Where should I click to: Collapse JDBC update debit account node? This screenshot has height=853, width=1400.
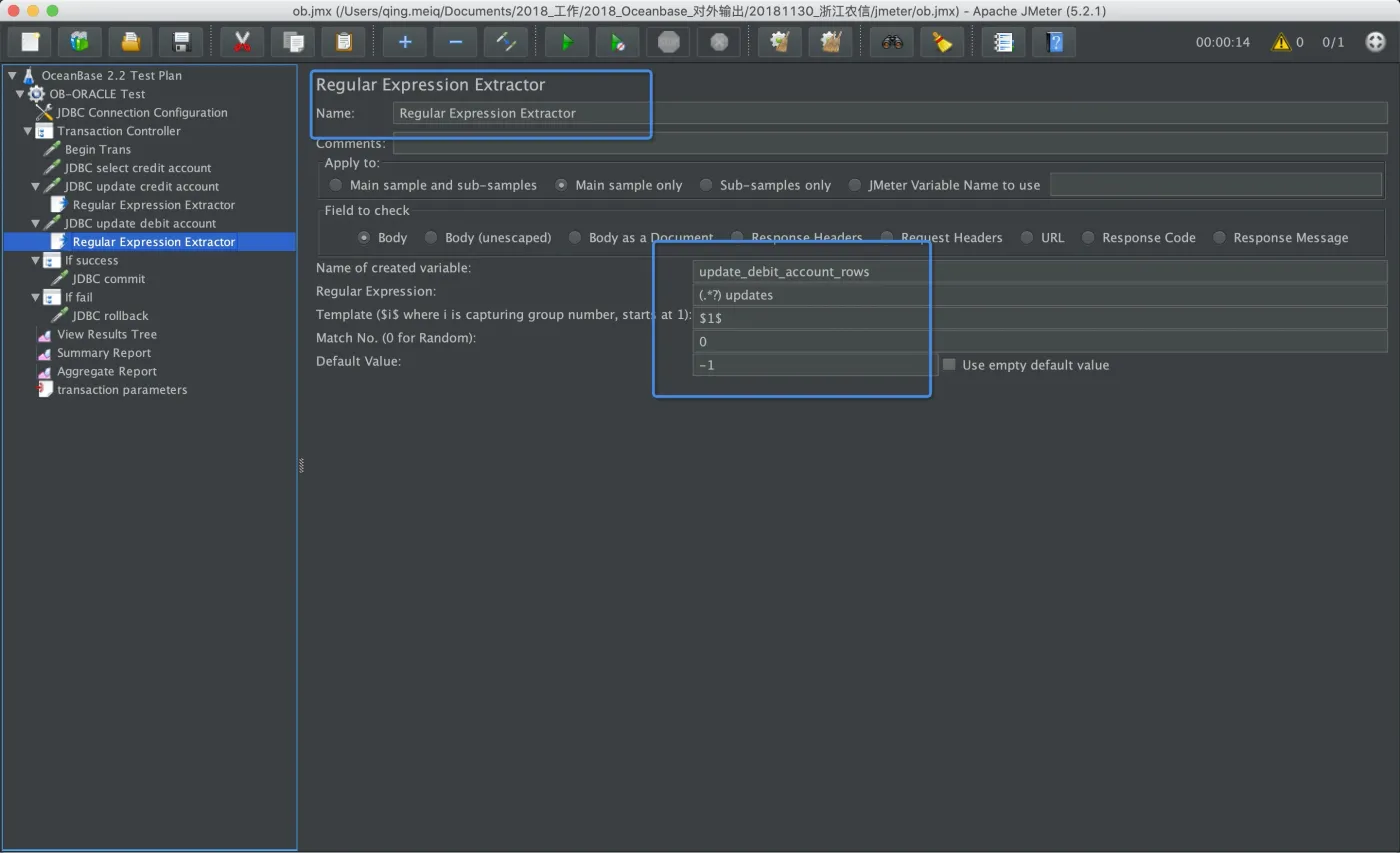click(36, 223)
